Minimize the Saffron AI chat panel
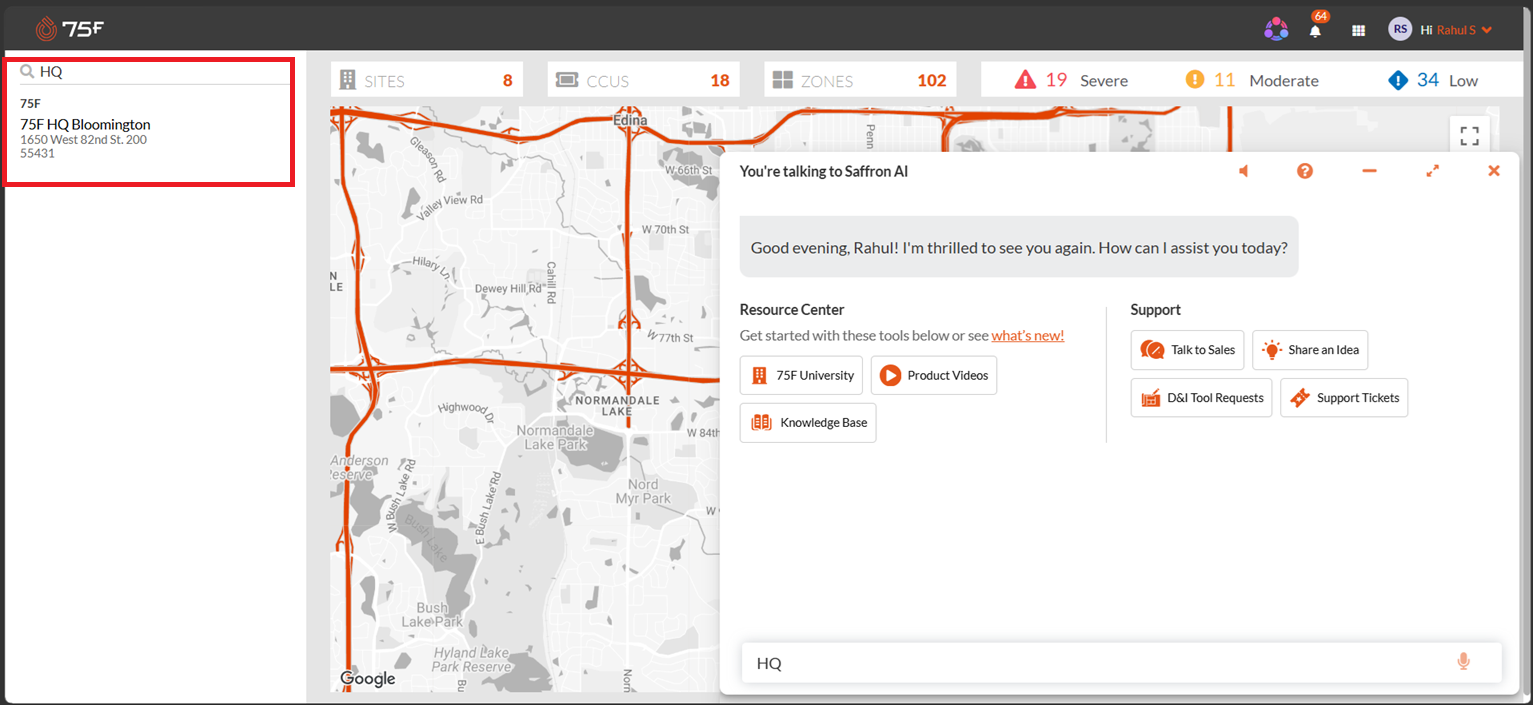This screenshot has width=1533, height=705. [x=1369, y=171]
